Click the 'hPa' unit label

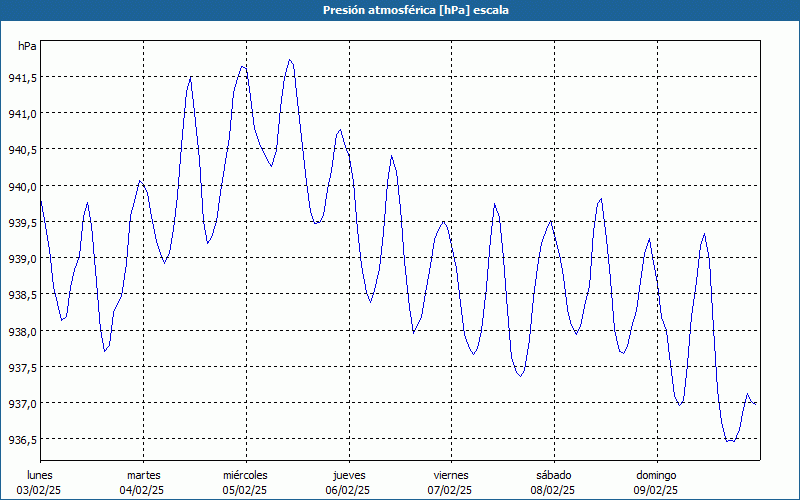click(27, 46)
